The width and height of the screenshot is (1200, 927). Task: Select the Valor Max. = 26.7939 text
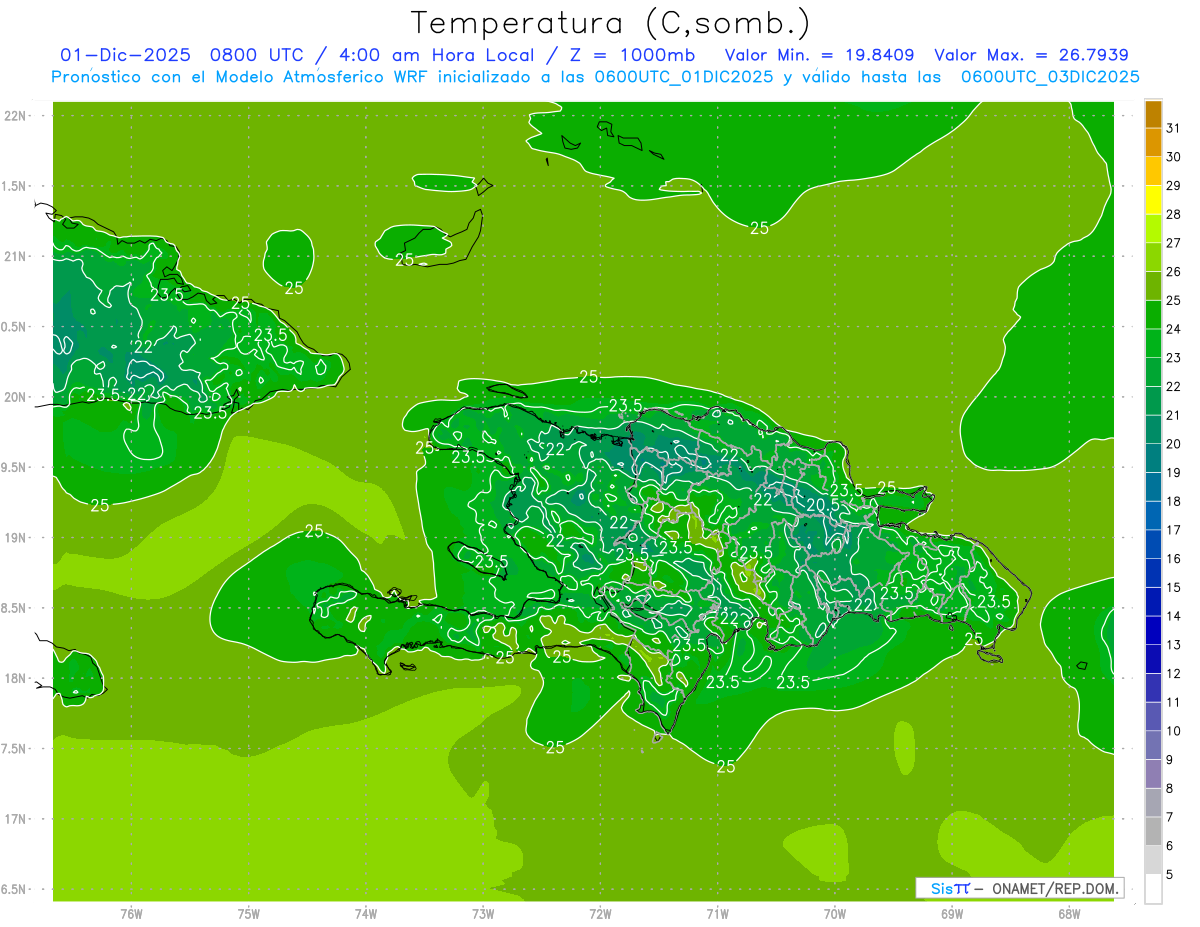click(1031, 56)
